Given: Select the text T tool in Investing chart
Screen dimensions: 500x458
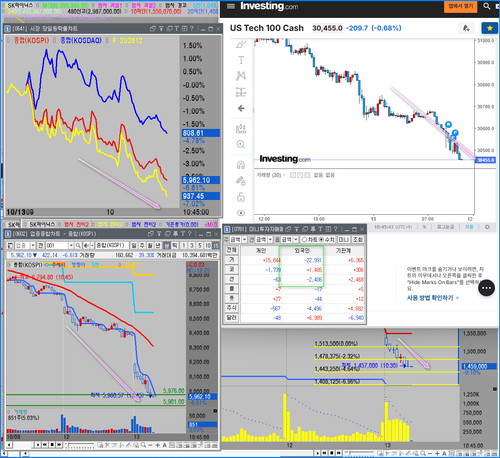Looking at the screenshot, I should pos(241,60).
